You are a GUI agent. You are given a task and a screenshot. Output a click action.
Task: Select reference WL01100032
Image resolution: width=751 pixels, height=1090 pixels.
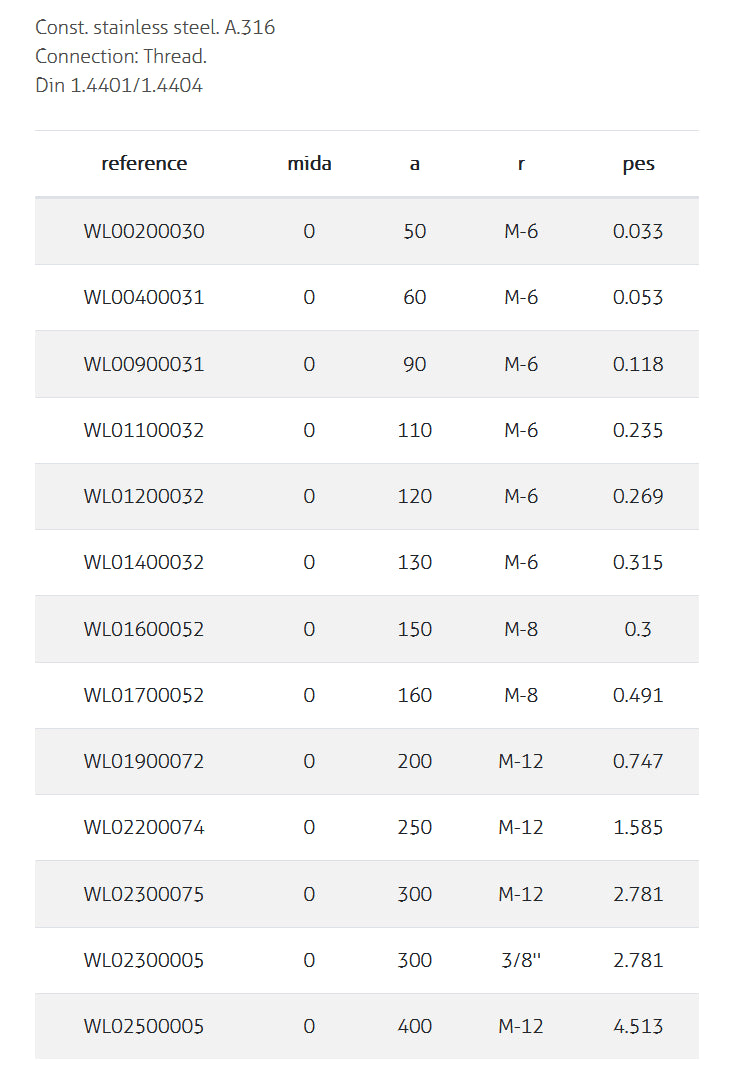144,430
